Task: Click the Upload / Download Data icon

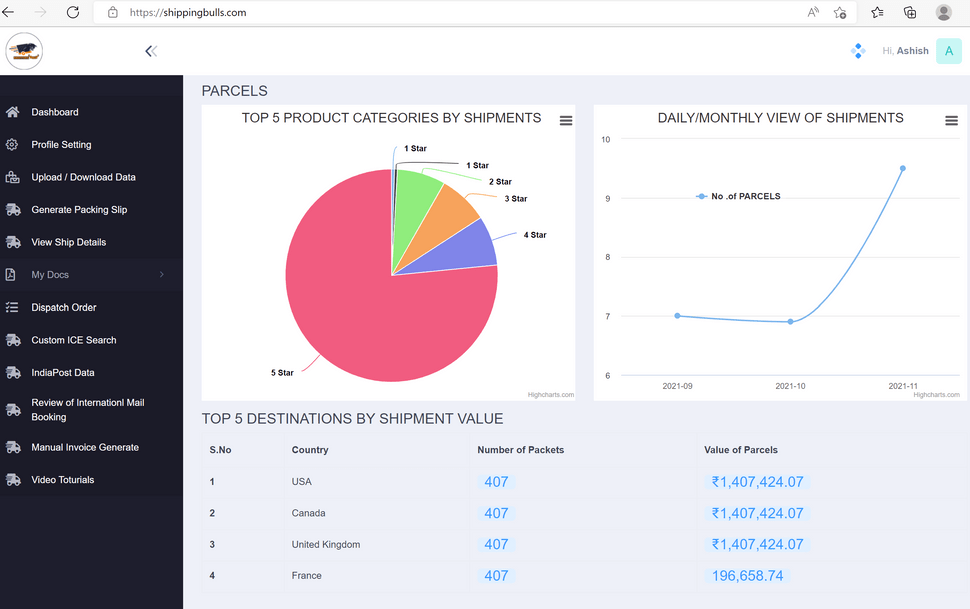Action: coord(12,178)
